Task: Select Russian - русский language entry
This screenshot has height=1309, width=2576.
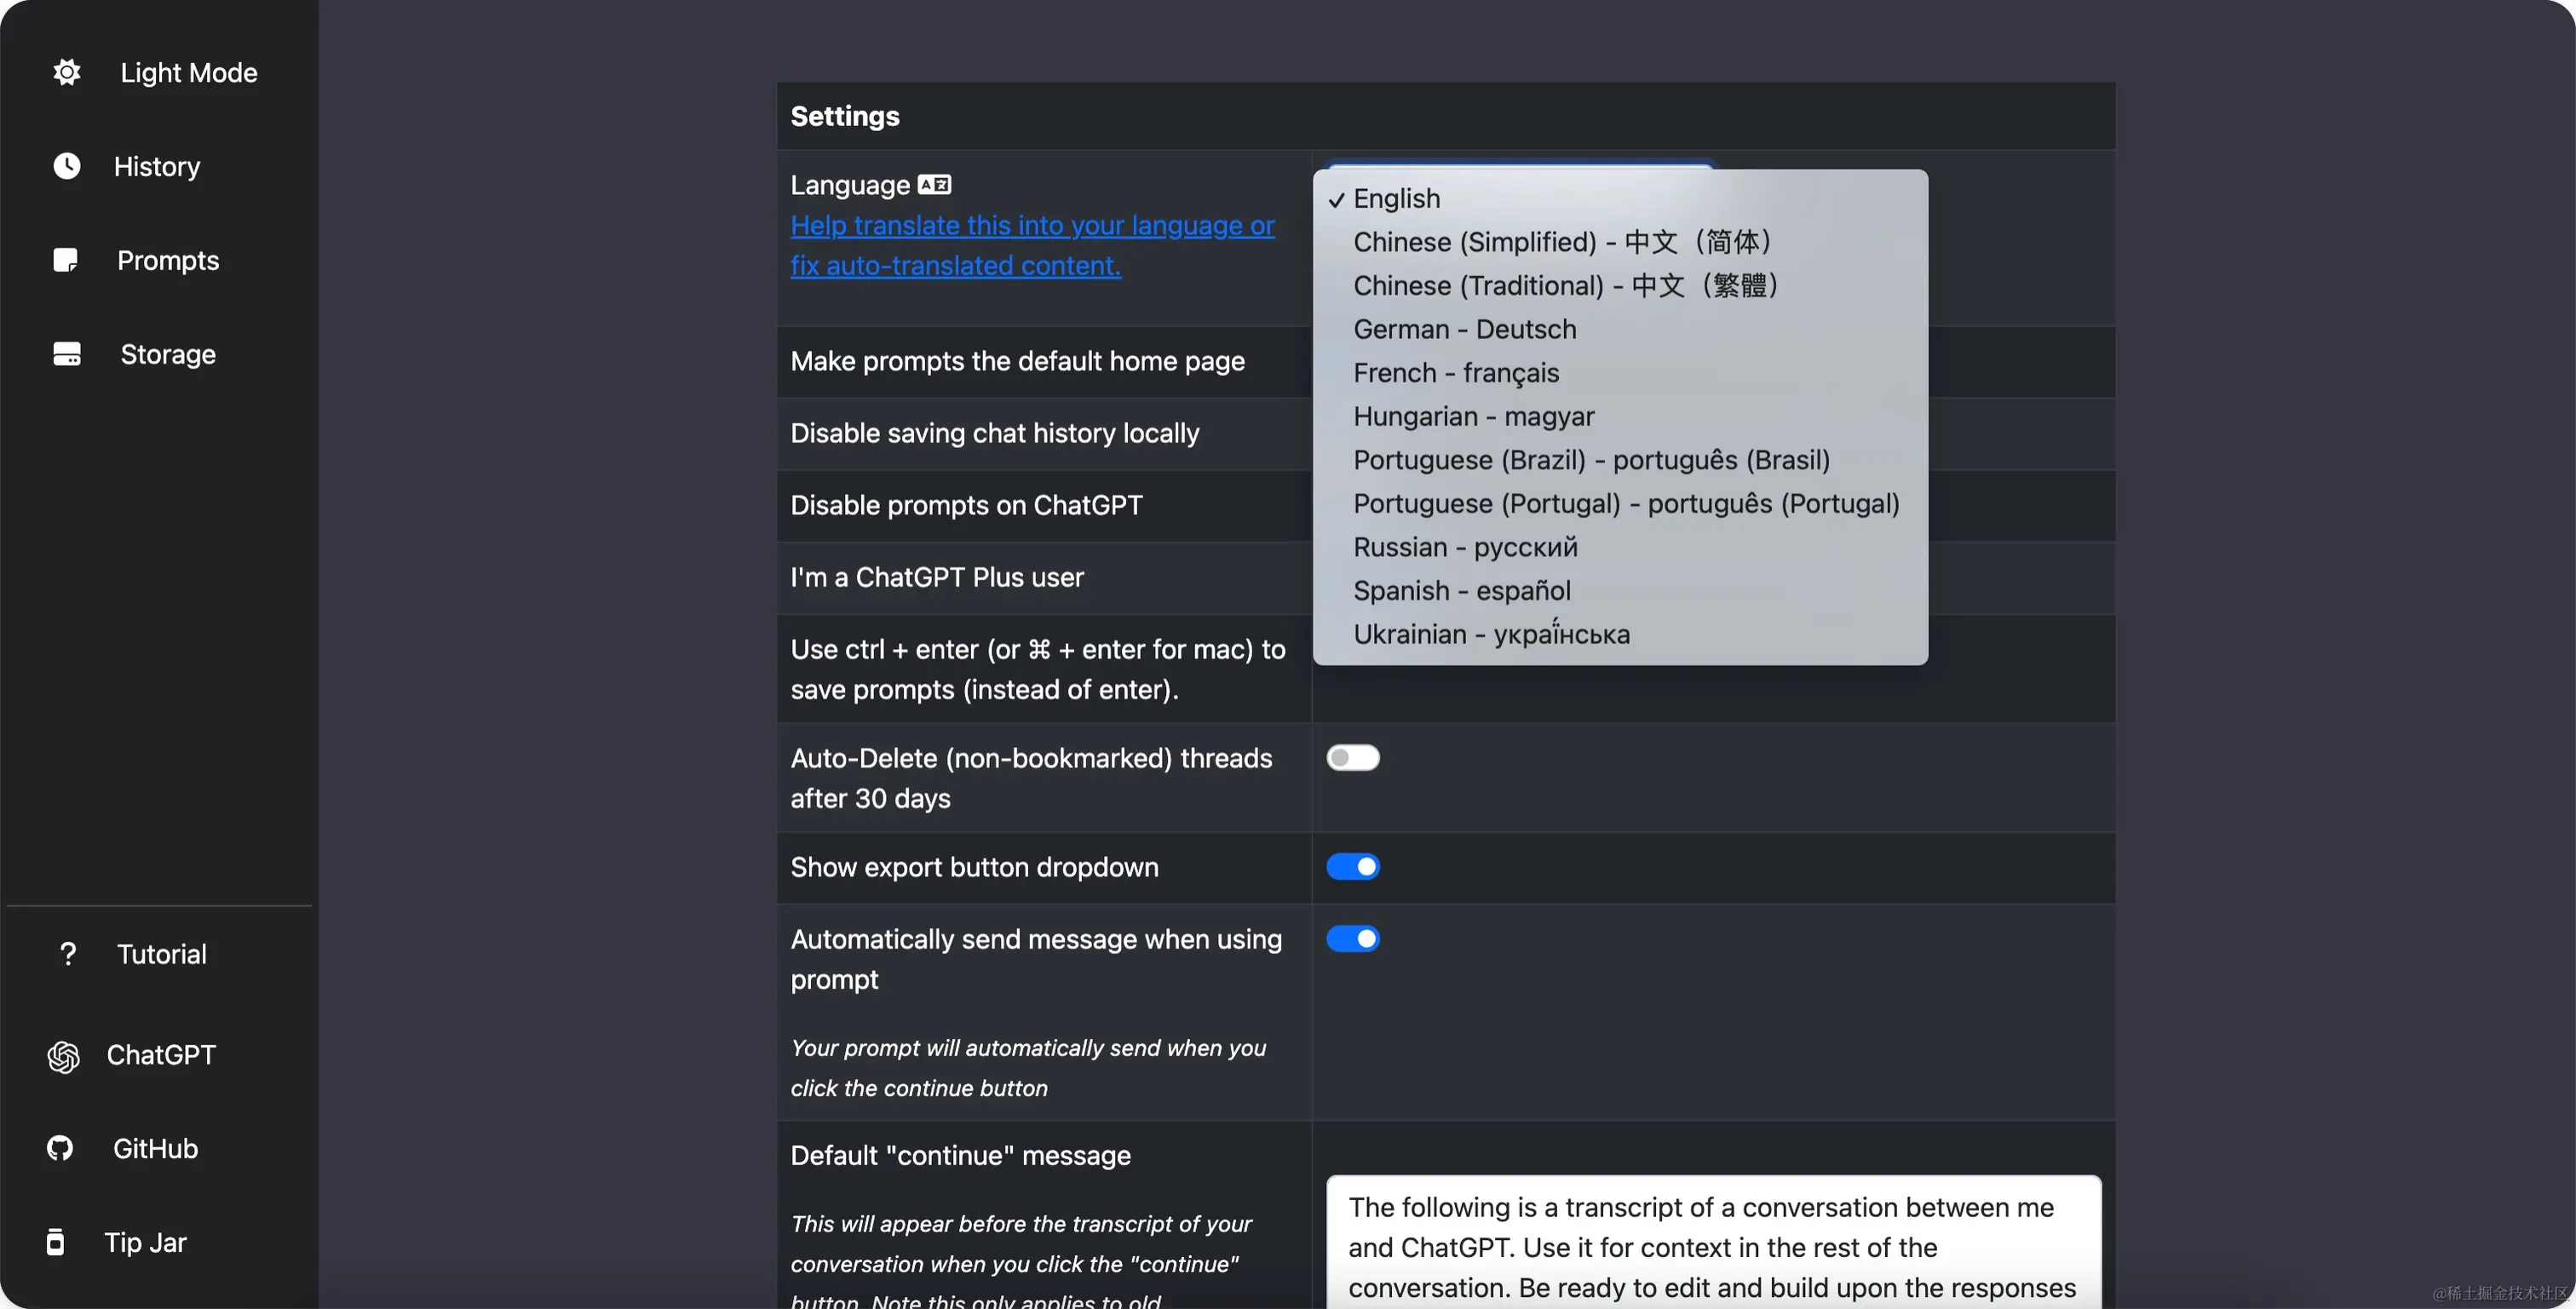Action: point(1464,547)
